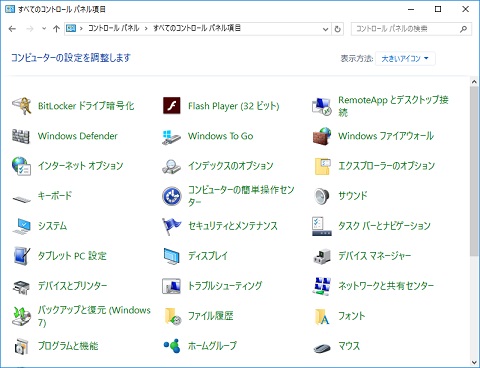Open the ディスプレイ text link
This screenshot has height=368, width=480.
coord(208,256)
